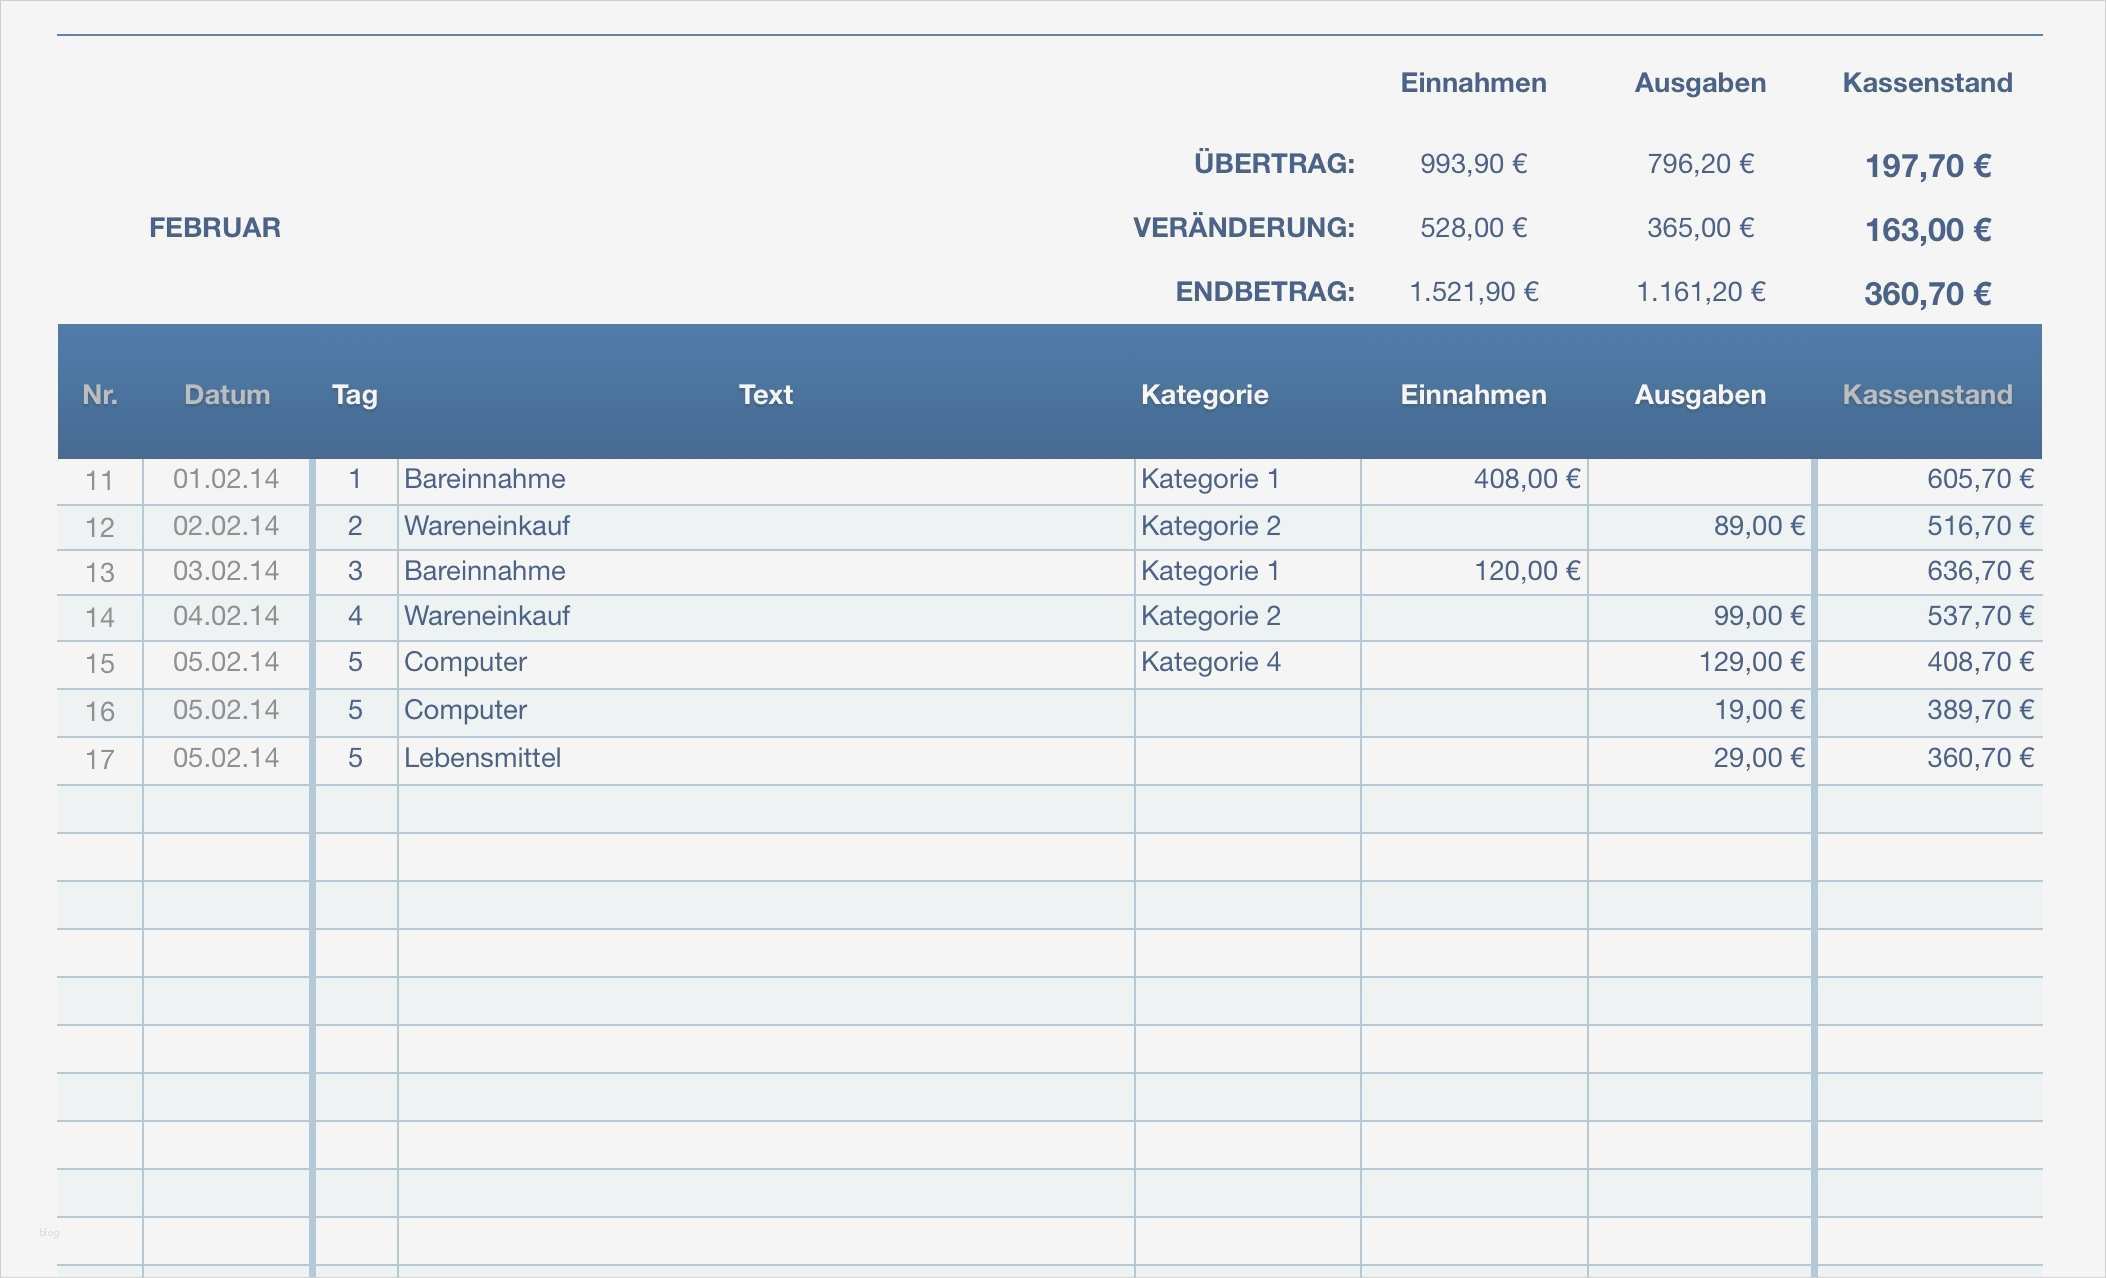Click the 408,00 € Einnahmen cell
Screen dimensions: 2106x1278
coord(1526,479)
